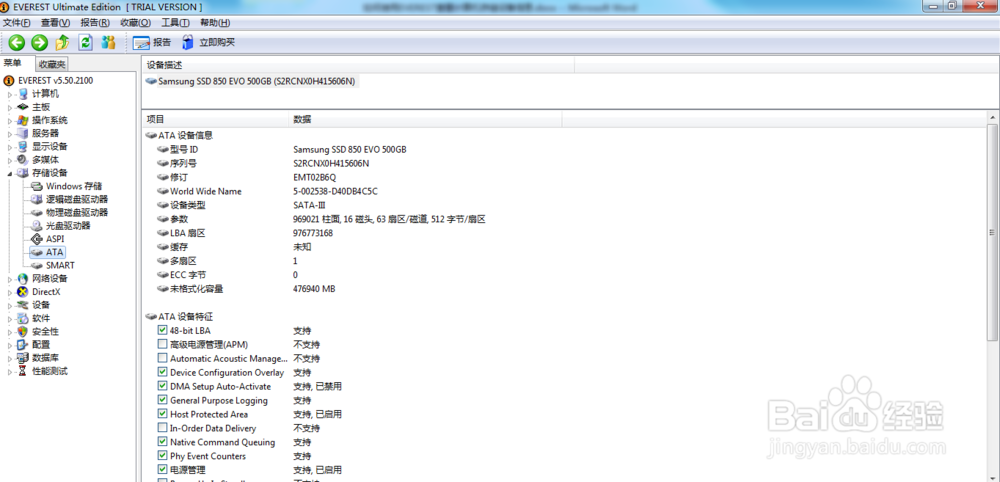Expand the 主板 tree node arrow
The height and width of the screenshot is (482, 1000).
(x=10, y=108)
